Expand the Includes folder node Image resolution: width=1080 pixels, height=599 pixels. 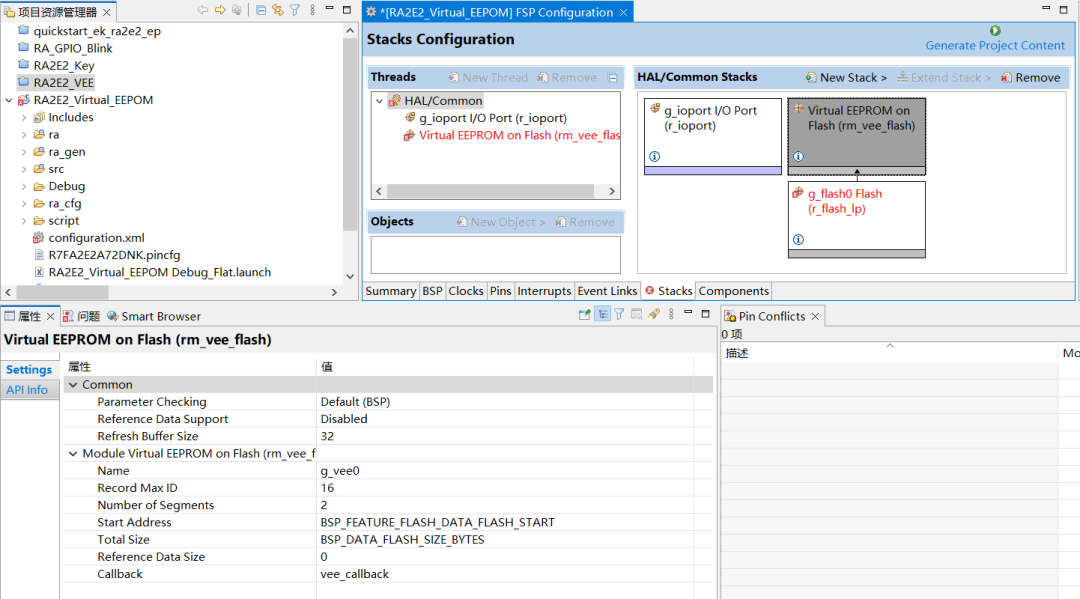(x=24, y=118)
